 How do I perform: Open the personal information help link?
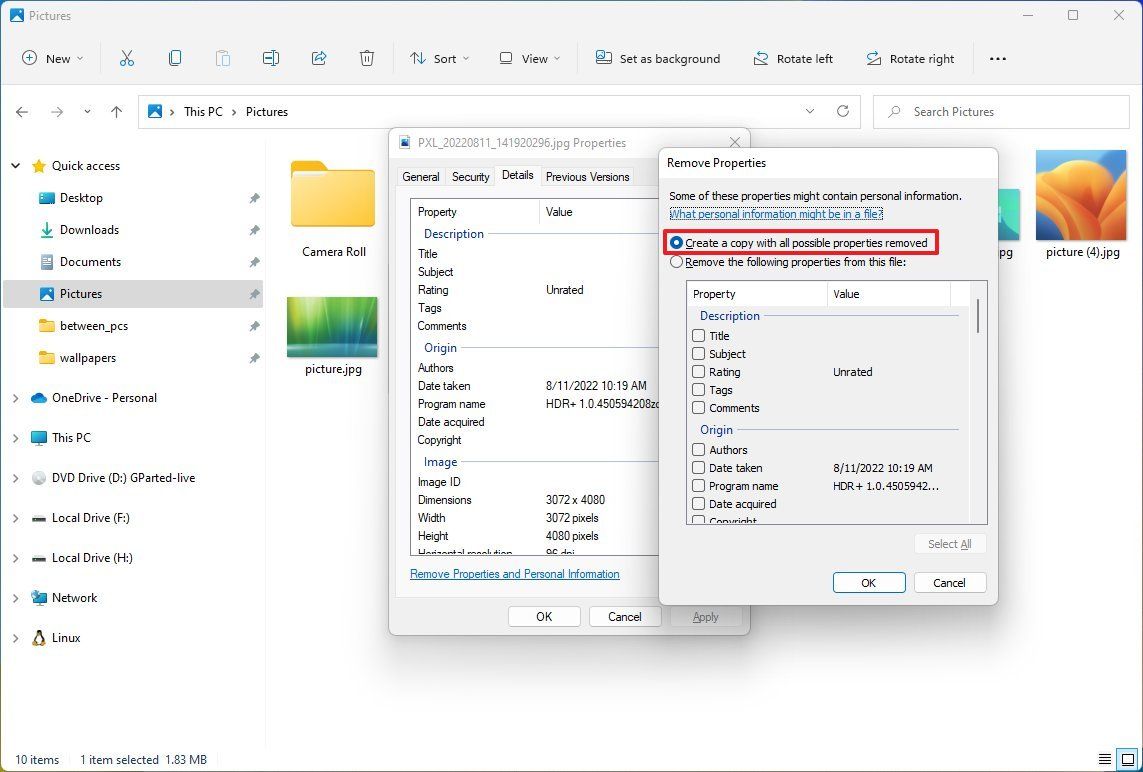[x=776, y=213]
